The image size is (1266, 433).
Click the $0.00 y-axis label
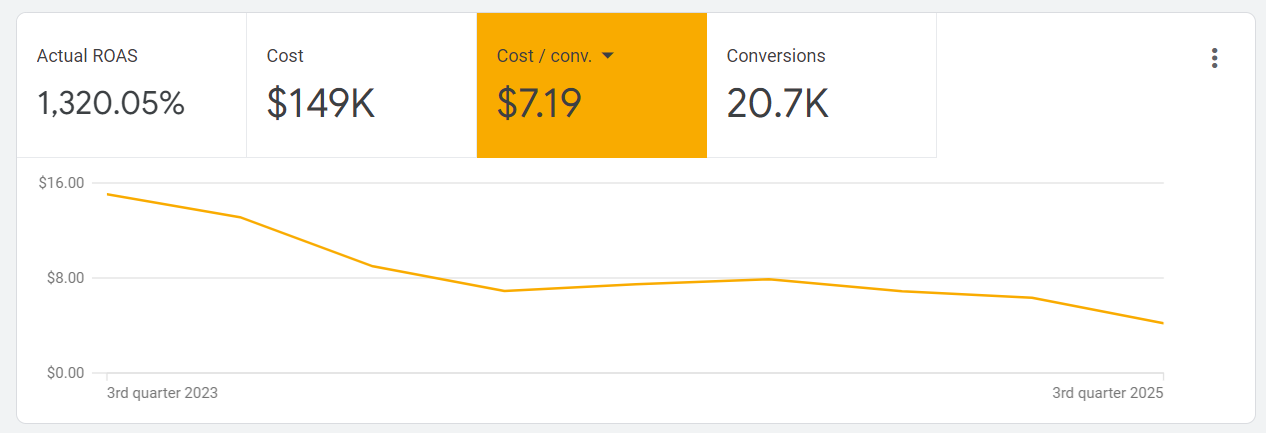[65, 373]
